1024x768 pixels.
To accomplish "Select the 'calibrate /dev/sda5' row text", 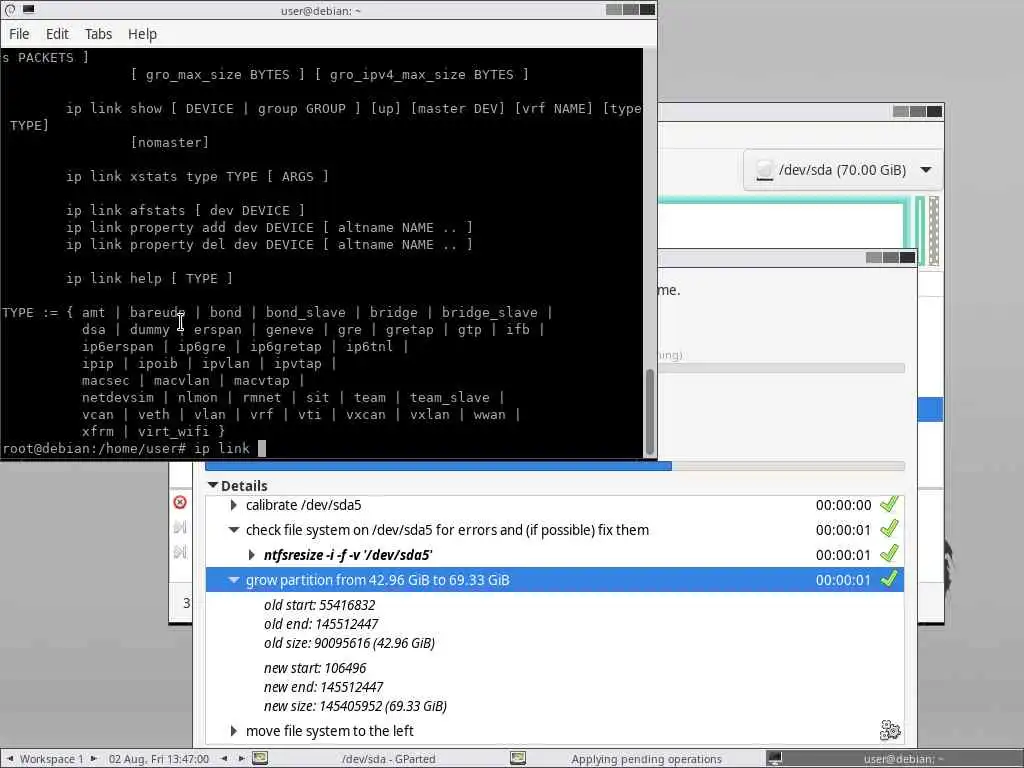I will pos(303,505).
